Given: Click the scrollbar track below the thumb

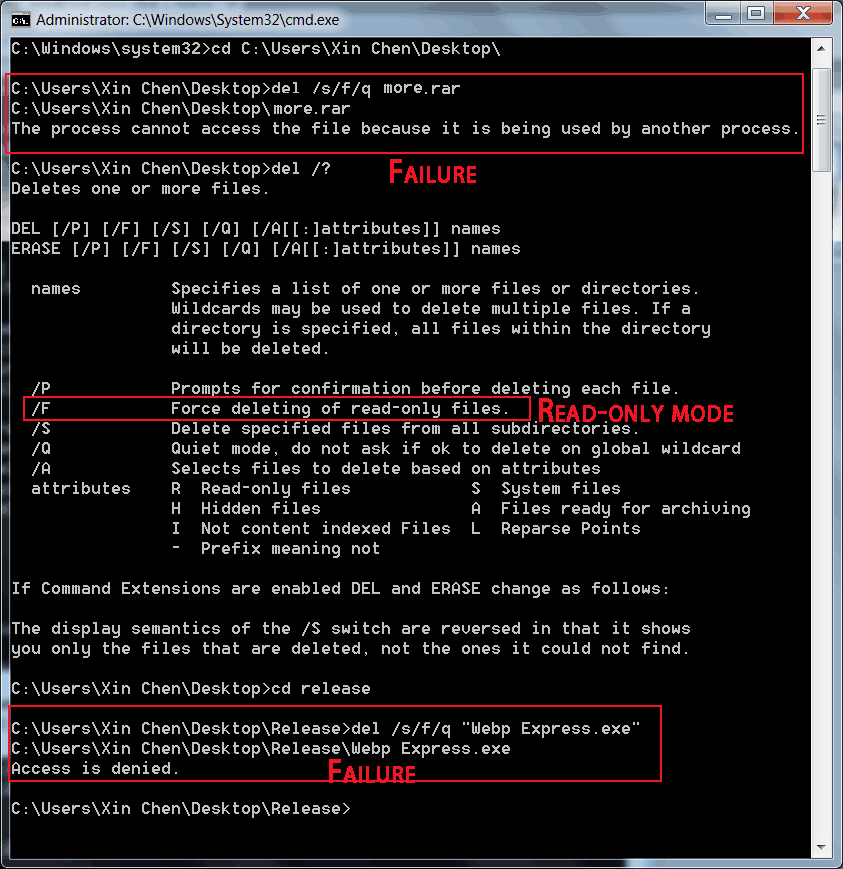Looking at the screenshot, I should pos(821,504).
